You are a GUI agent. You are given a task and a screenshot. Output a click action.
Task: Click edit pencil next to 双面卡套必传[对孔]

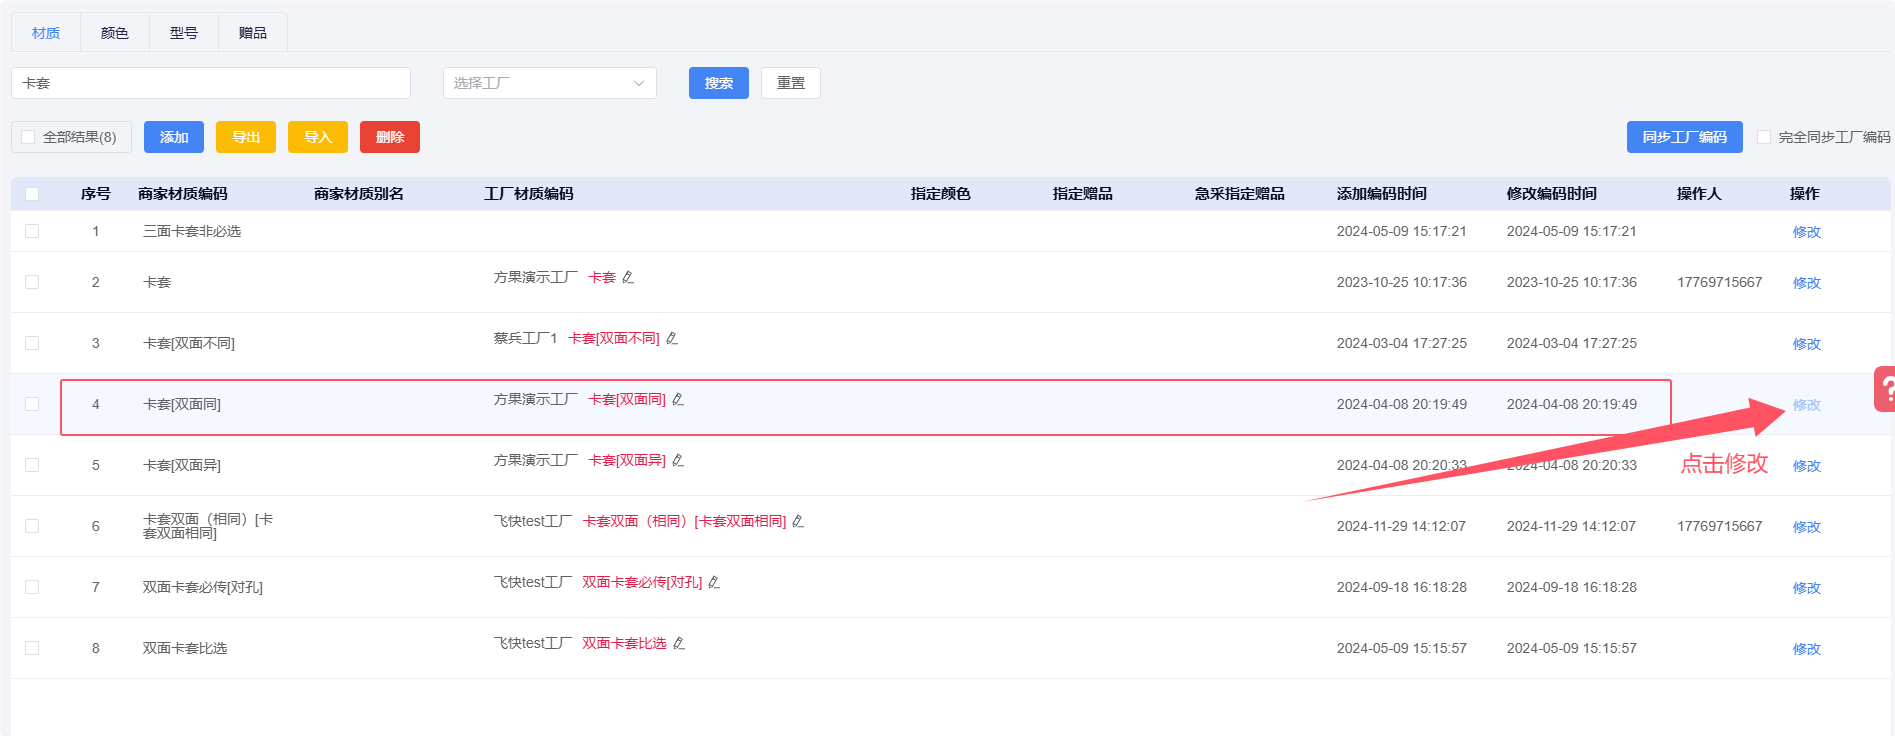click(714, 582)
